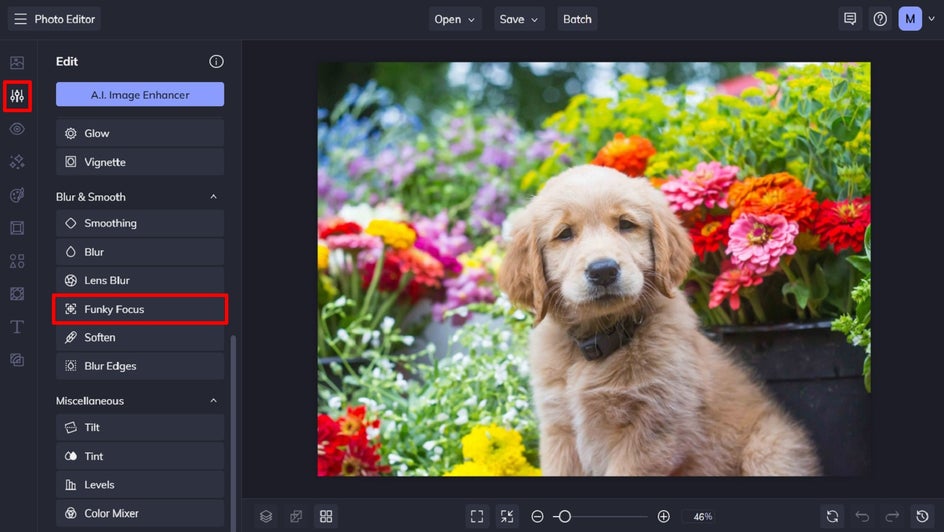The image size is (944, 532).
Task: Click the Layers icon in bottom bar
Action: 266,516
